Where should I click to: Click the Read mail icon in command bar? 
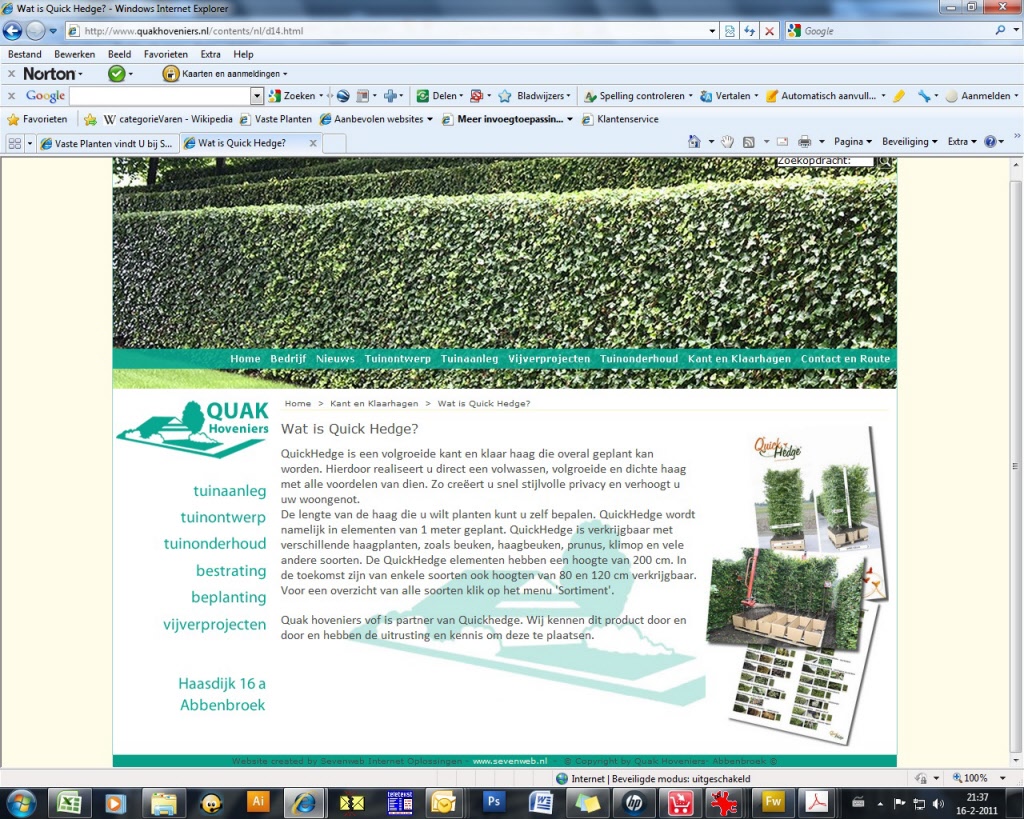(x=782, y=142)
